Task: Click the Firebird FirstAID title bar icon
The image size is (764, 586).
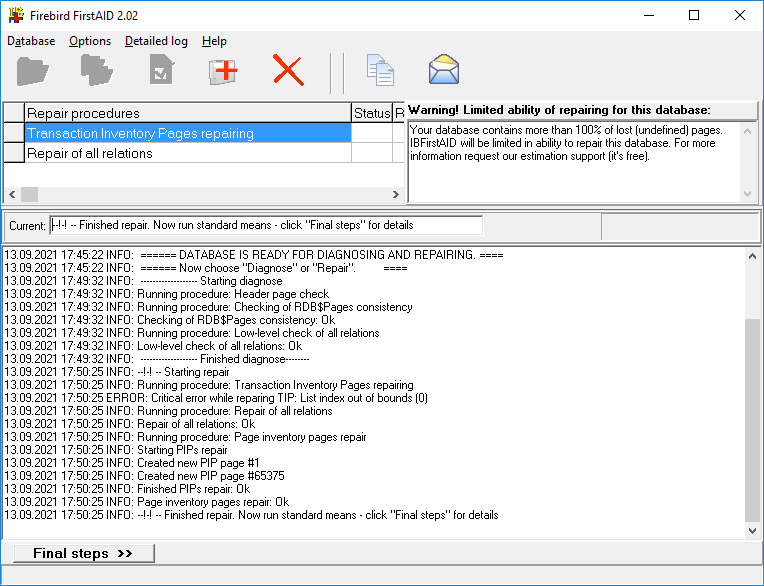Action: pyautogui.click(x=16, y=15)
